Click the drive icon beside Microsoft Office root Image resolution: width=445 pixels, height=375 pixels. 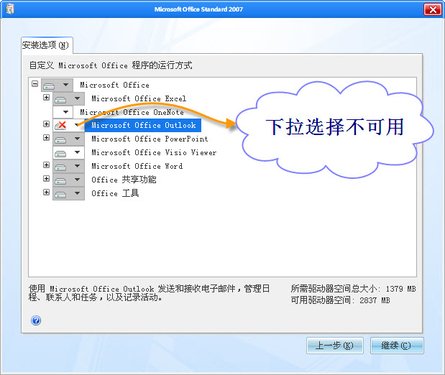point(49,86)
